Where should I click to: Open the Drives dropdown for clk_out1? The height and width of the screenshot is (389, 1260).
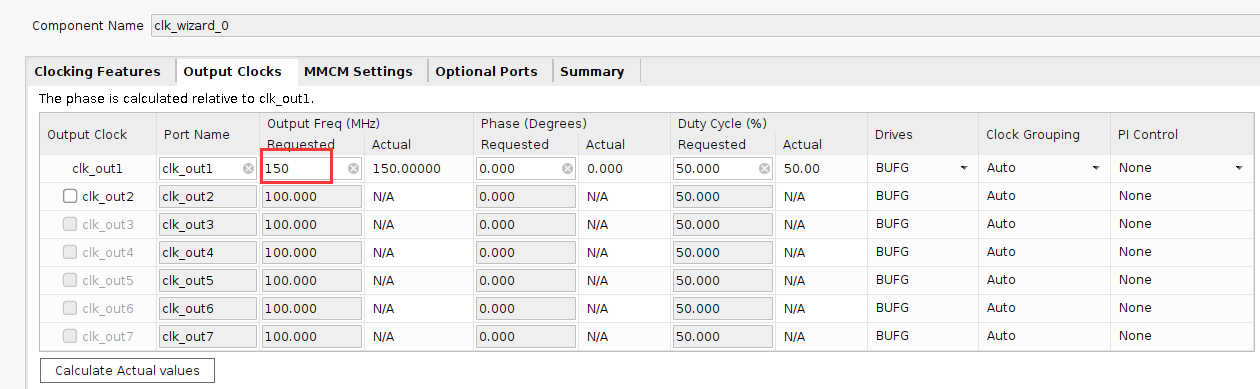pos(921,168)
